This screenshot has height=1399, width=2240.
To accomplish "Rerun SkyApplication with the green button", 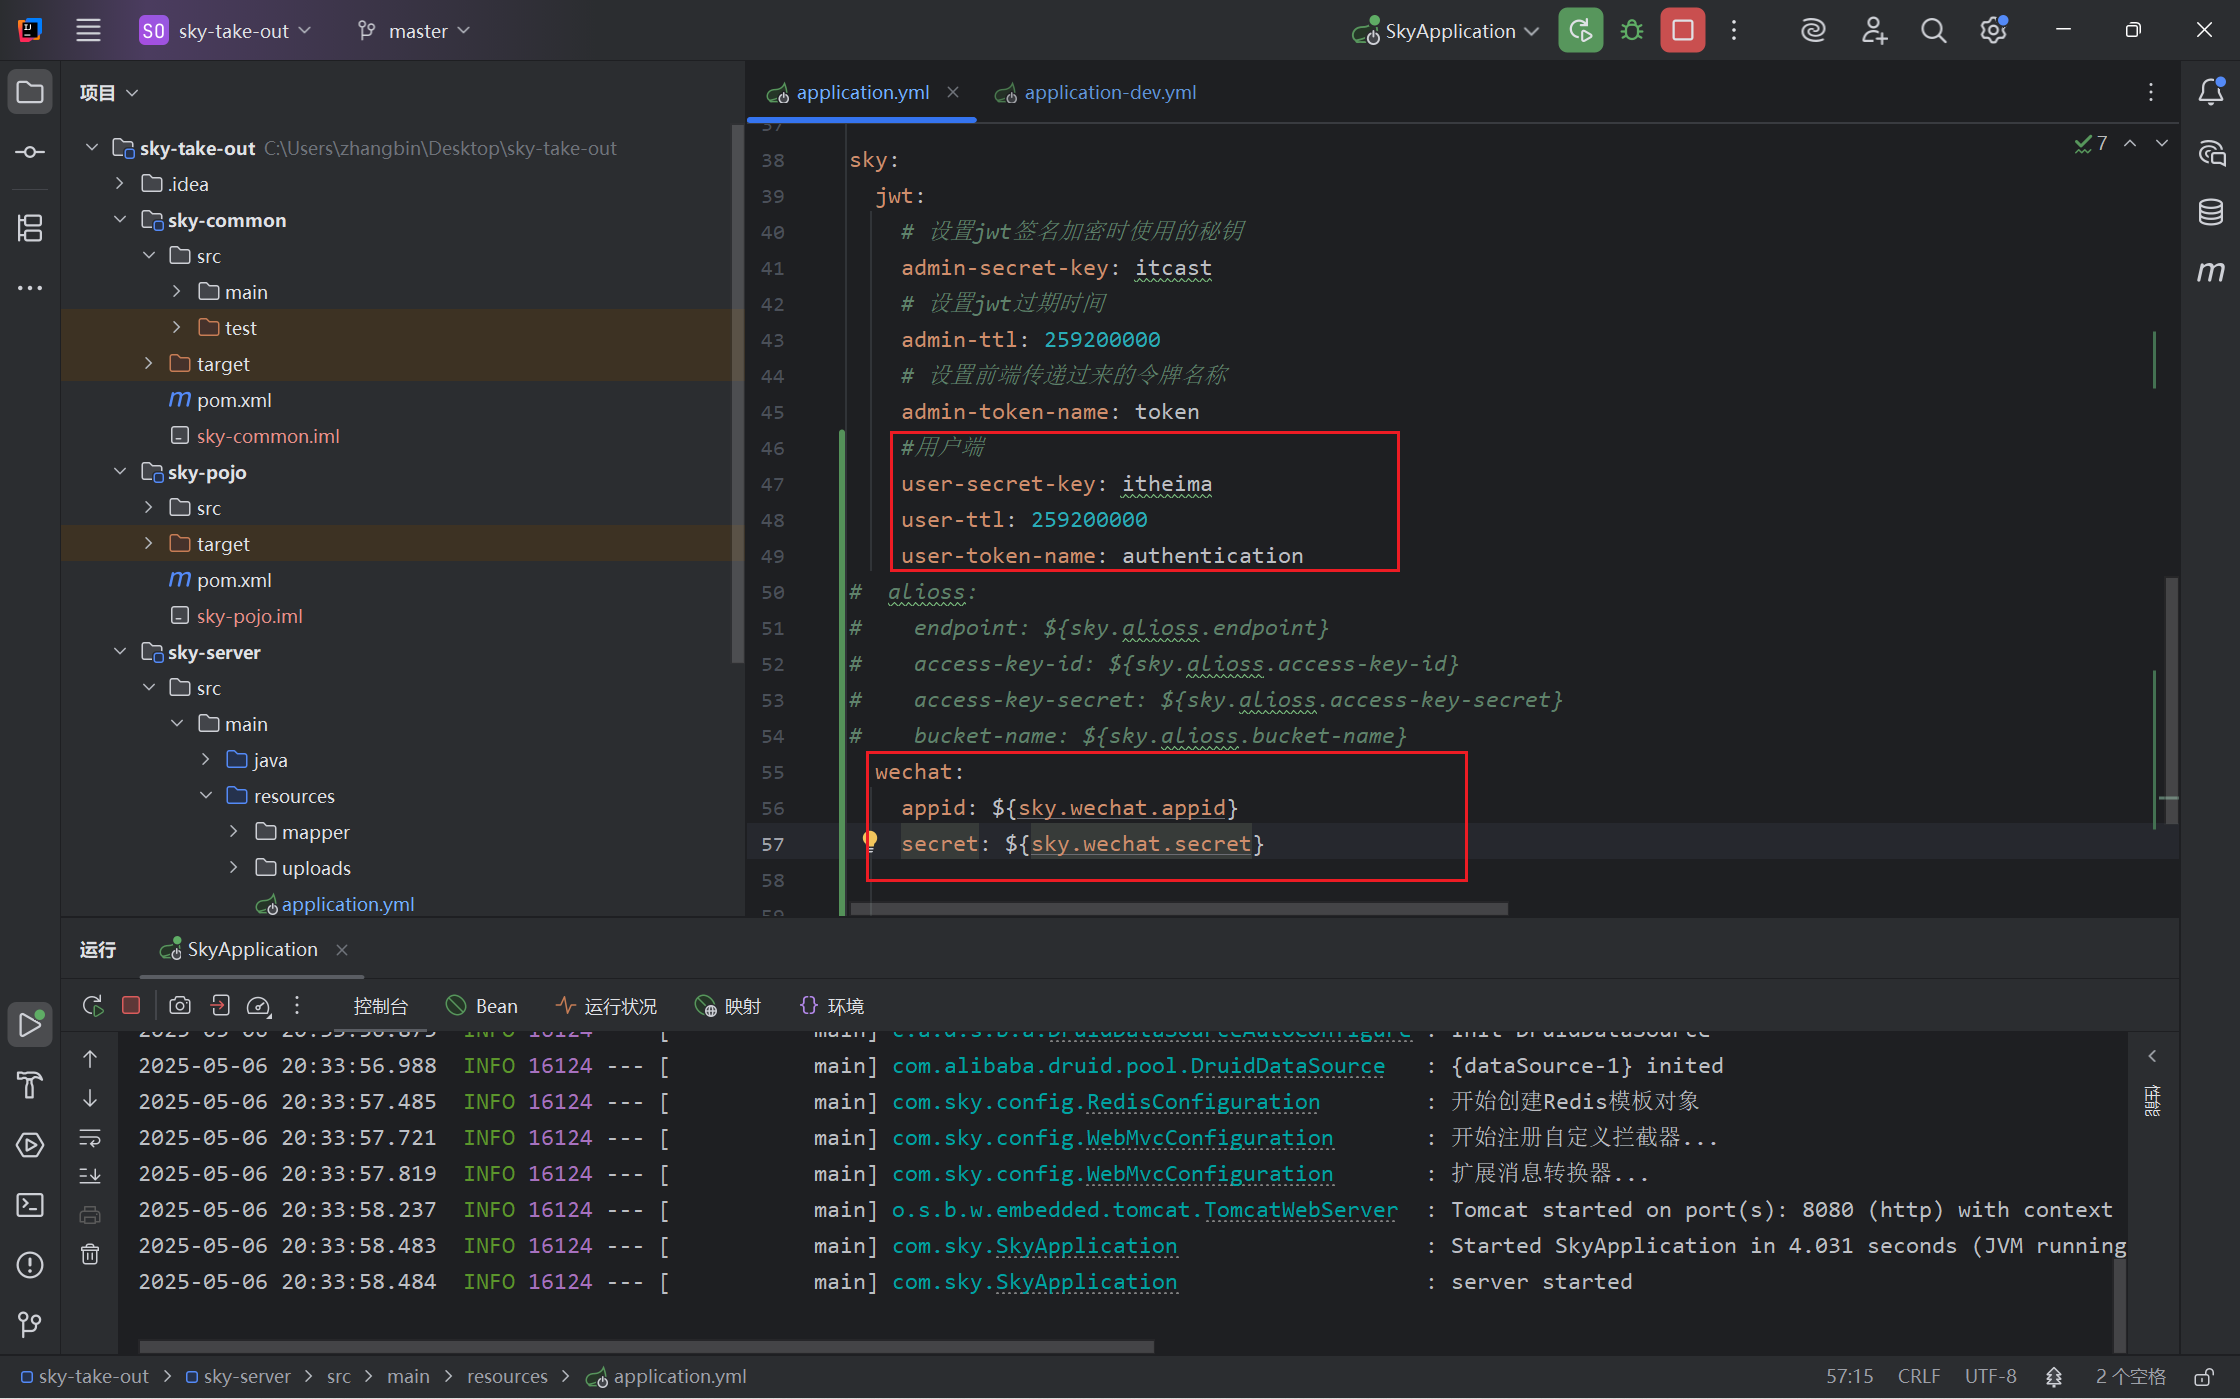I will (1580, 30).
